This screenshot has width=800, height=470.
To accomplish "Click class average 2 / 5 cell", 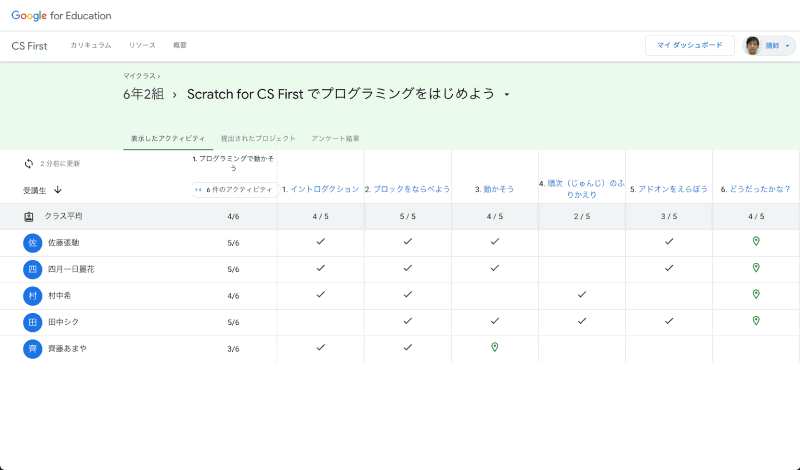I will [x=582, y=216].
